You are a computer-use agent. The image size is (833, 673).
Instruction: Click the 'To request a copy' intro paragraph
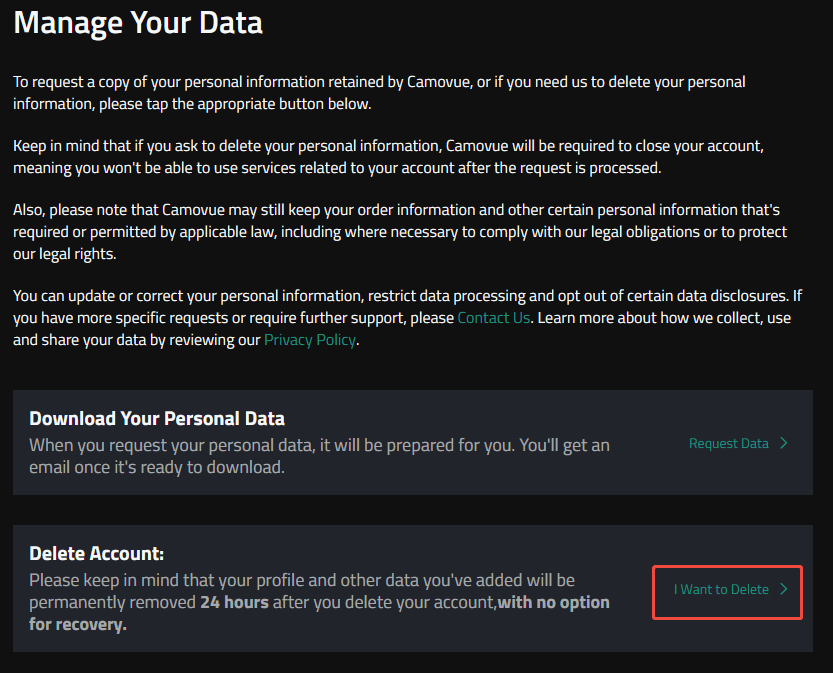(x=379, y=92)
